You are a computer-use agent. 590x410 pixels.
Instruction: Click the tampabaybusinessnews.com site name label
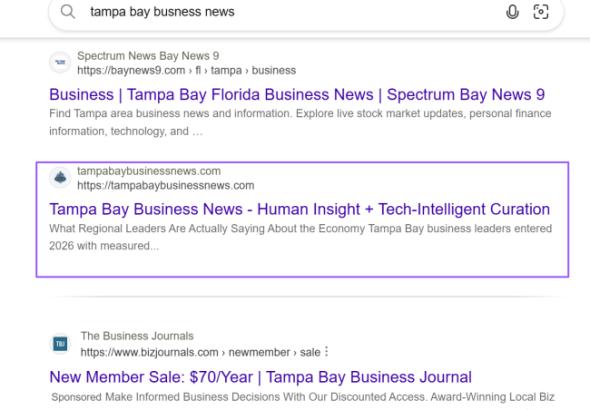[149, 171]
